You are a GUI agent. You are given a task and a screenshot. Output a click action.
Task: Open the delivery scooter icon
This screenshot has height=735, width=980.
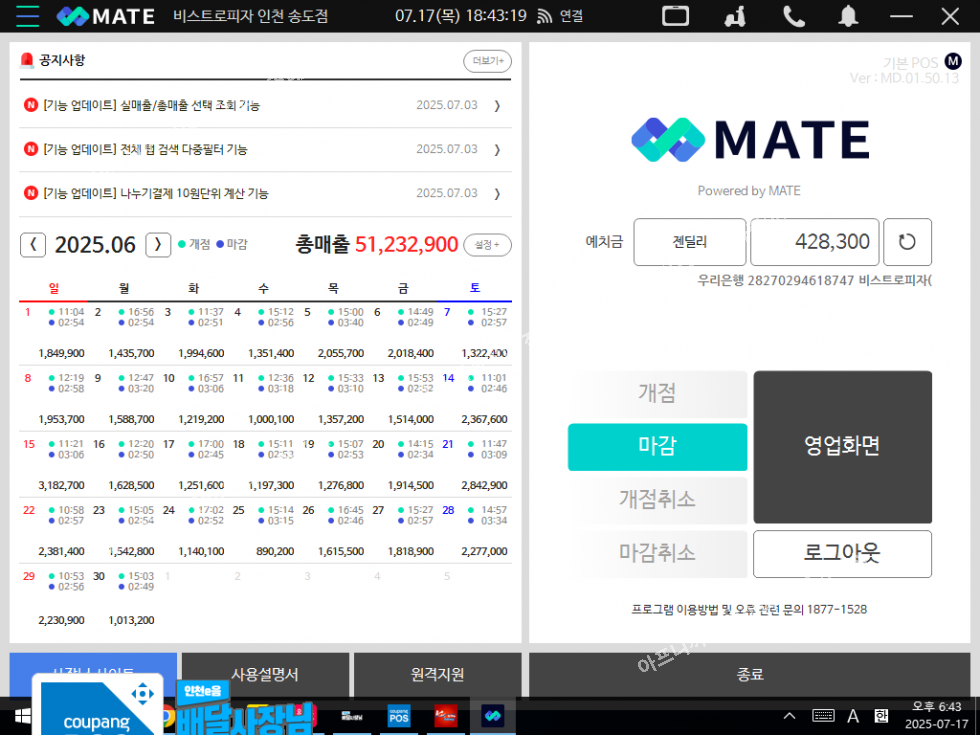[735, 16]
